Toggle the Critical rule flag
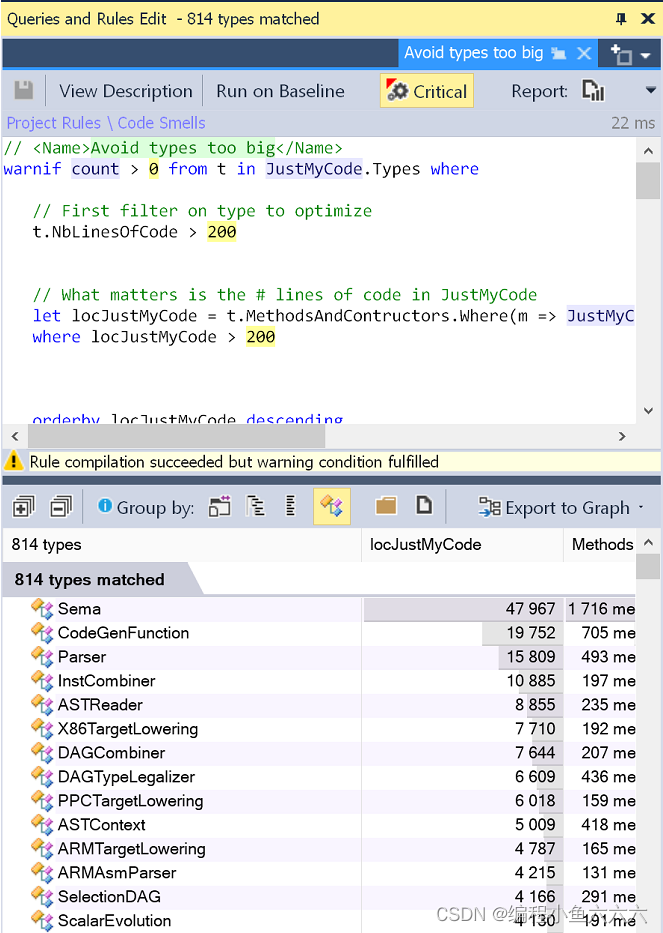 [427, 91]
